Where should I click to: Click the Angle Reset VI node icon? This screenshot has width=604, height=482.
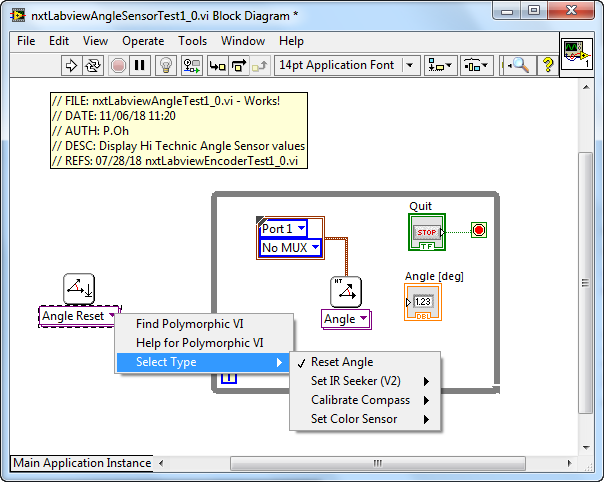coord(79,289)
